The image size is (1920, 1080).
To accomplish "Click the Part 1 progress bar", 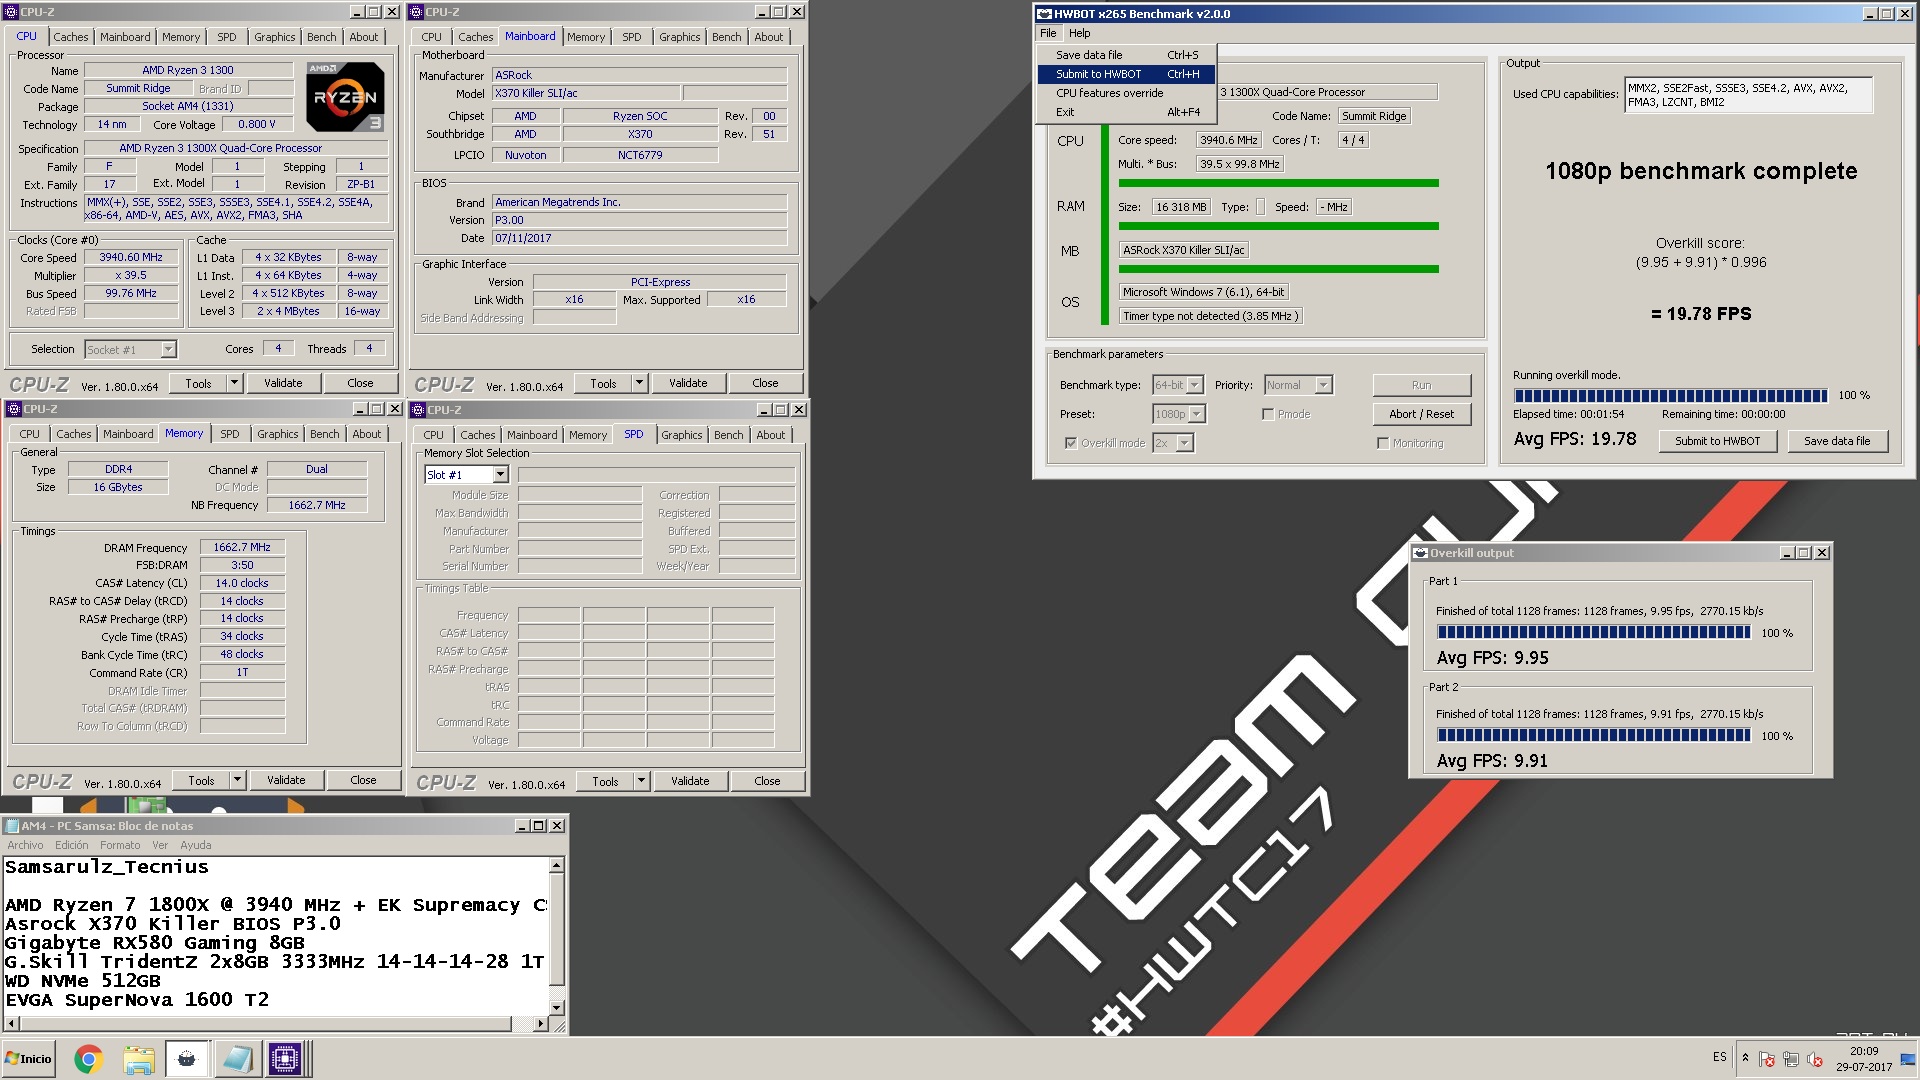I will (x=1593, y=632).
